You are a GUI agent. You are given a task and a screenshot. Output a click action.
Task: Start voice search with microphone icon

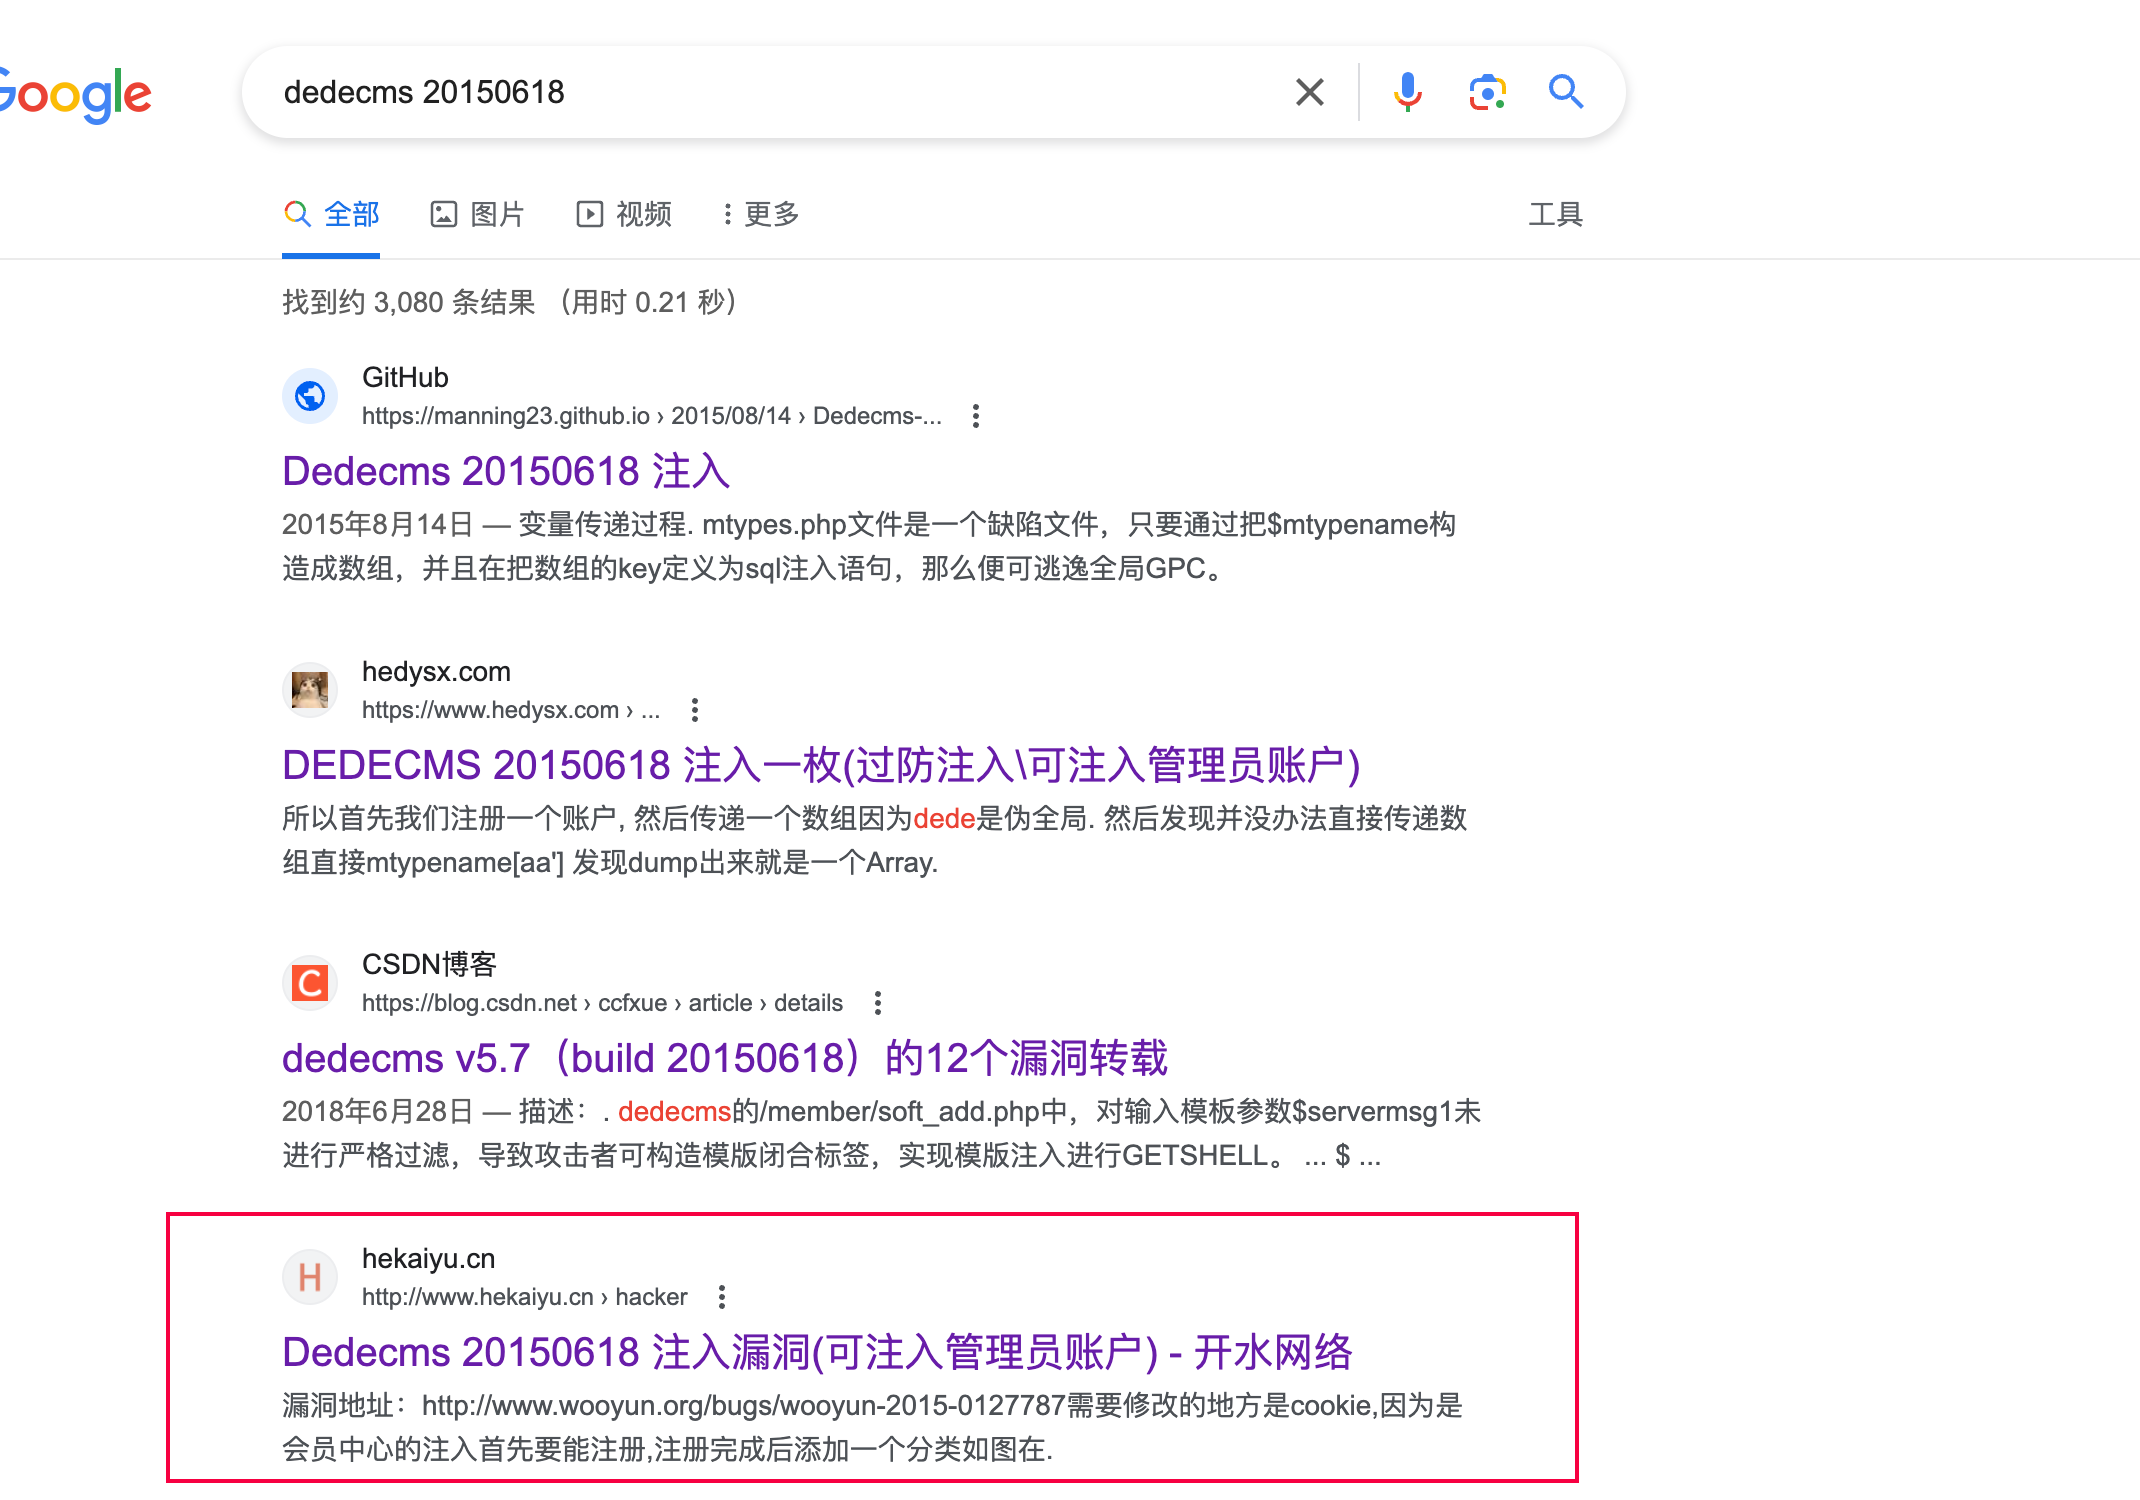click(1407, 92)
